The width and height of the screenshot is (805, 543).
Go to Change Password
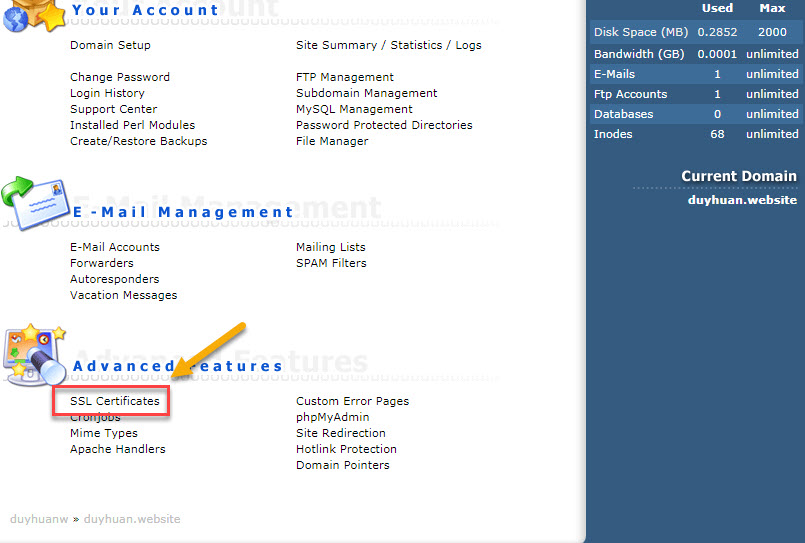(x=119, y=77)
